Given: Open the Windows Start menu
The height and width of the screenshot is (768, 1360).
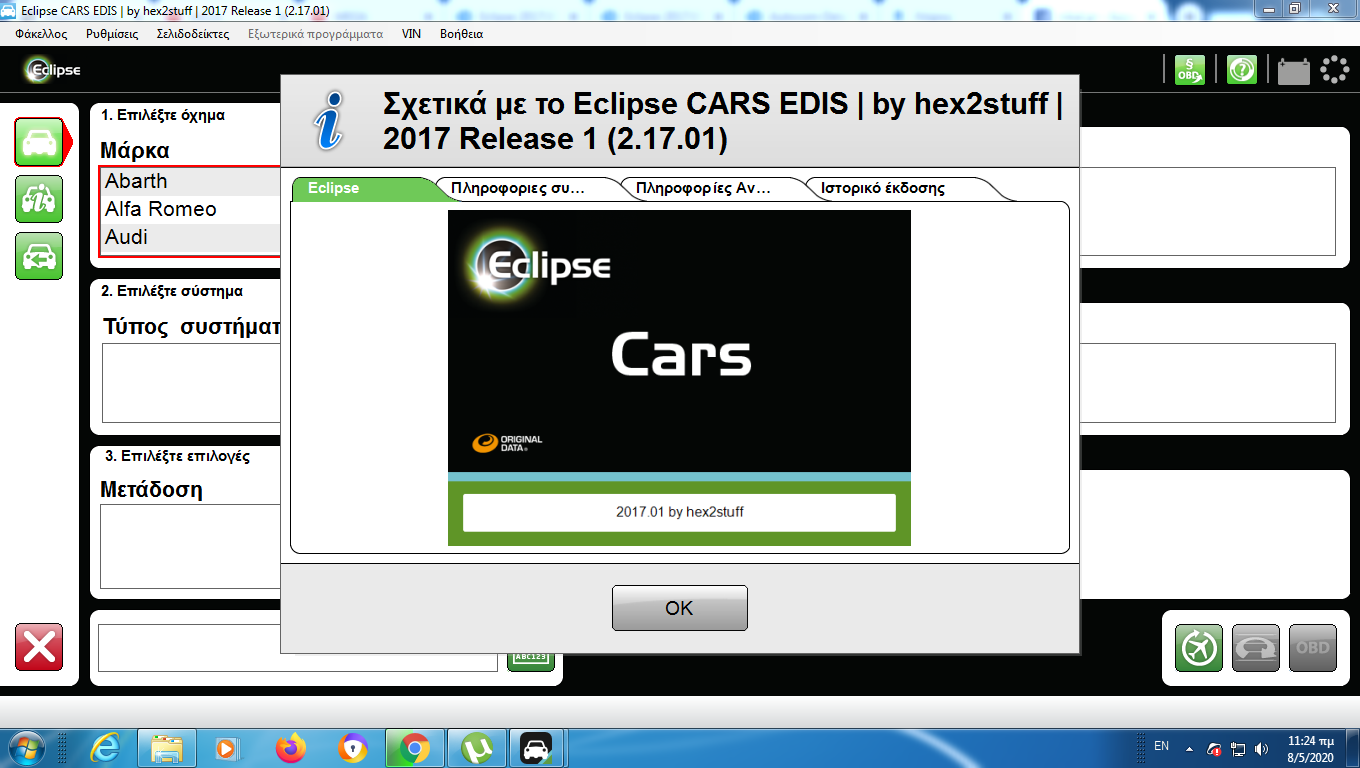Looking at the screenshot, I should pos(25,747).
